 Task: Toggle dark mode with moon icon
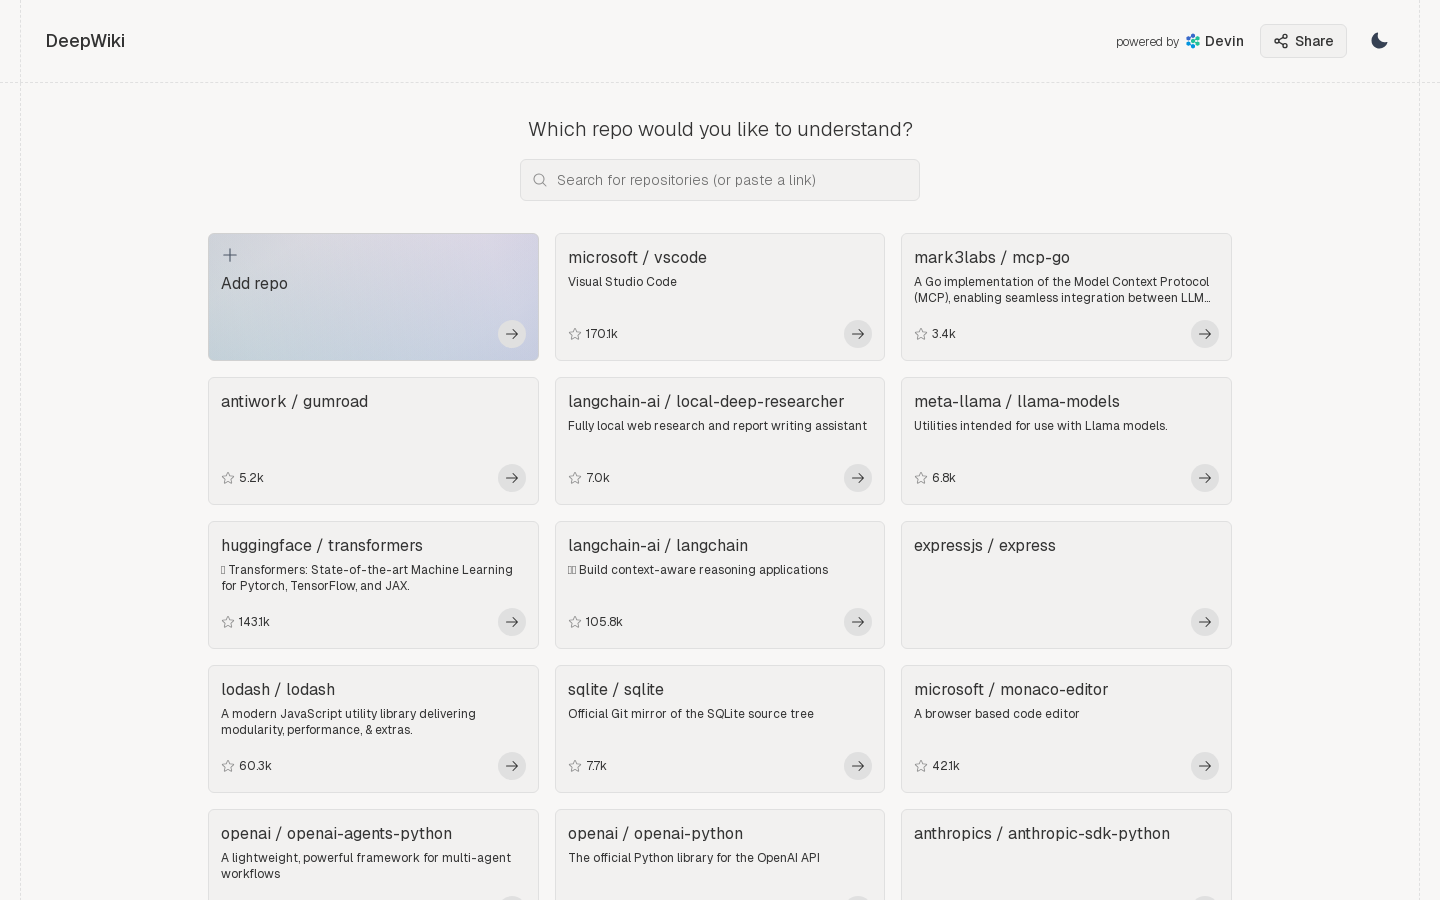point(1379,41)
